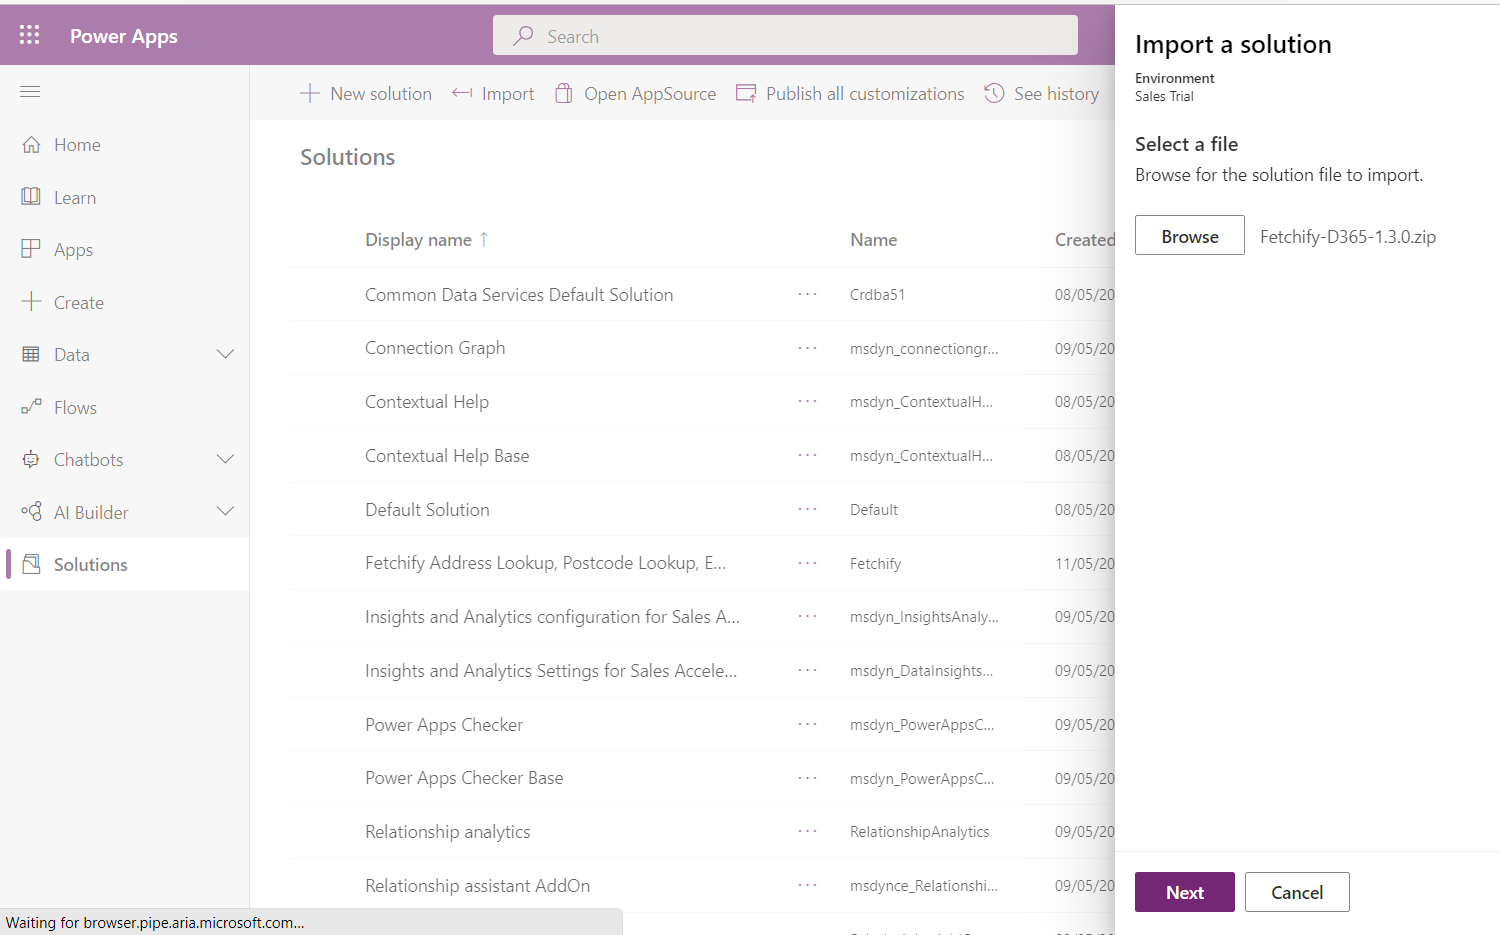The image size is (1500, 935).
Task: Open the app launcher waffle icon
Action: [30, 35]
